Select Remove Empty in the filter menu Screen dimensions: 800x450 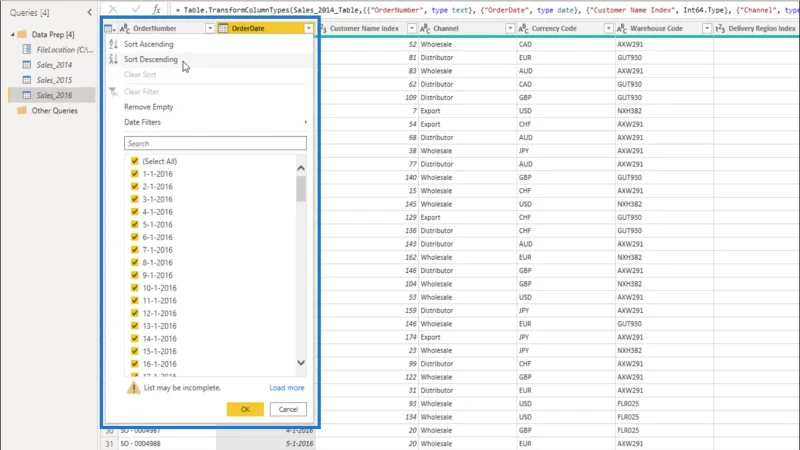pyautogui.click(x=148, y=107)
